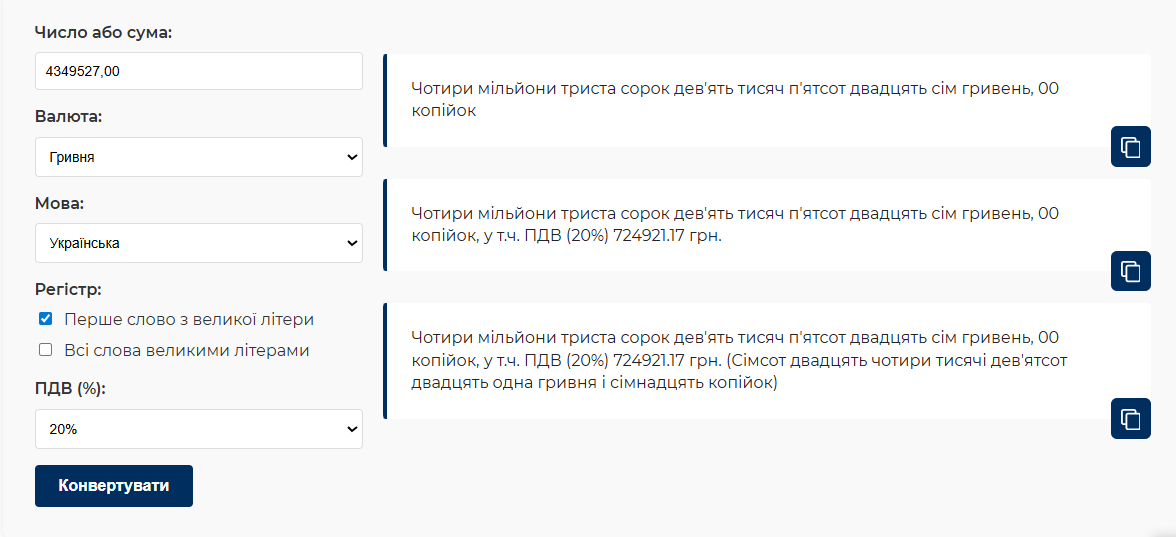Copy the third result with VAT in words
The image size is (1176, 537).
1131,418
